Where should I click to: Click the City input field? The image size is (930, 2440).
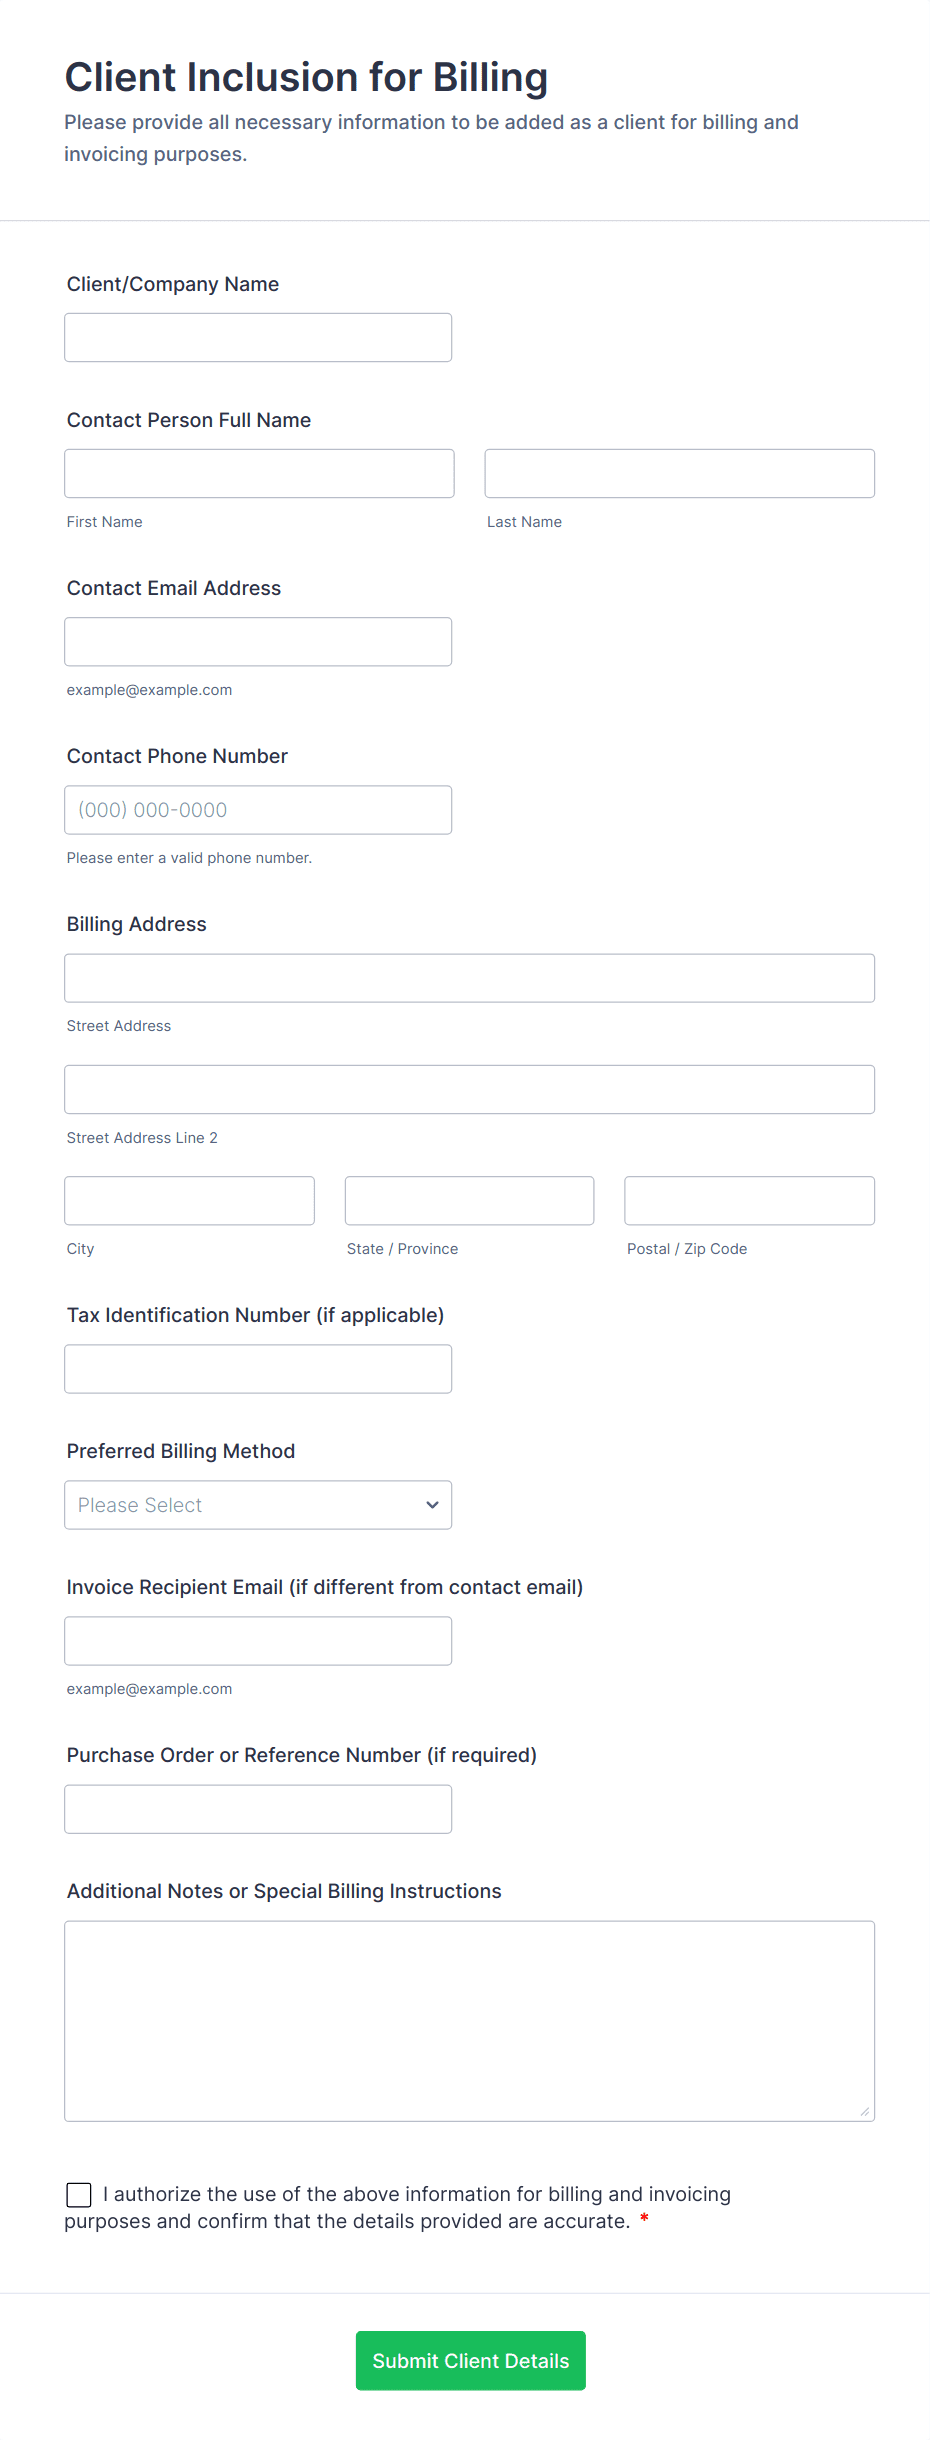pos(189,1201)
